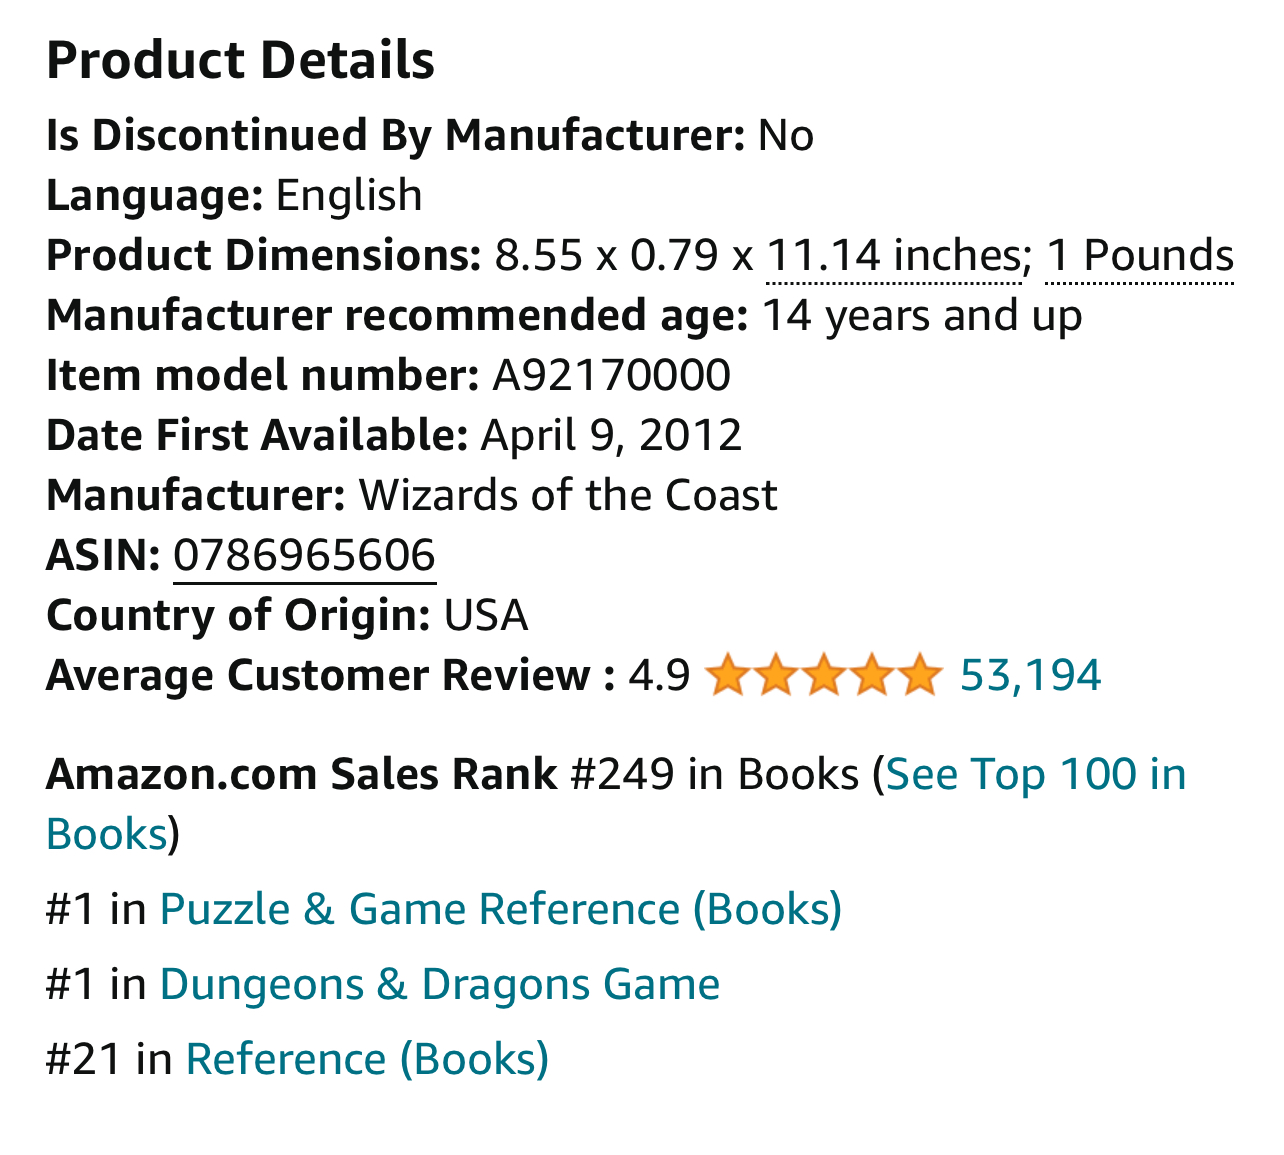Click the first star in the rating
The width and height of the screenshot is (1284, 1155).
(x=728, y=676)
